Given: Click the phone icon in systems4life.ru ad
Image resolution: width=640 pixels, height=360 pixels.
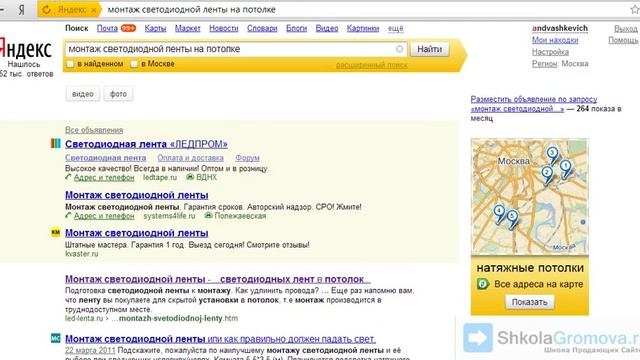Looking at the screenshot, I should point(68,216).
